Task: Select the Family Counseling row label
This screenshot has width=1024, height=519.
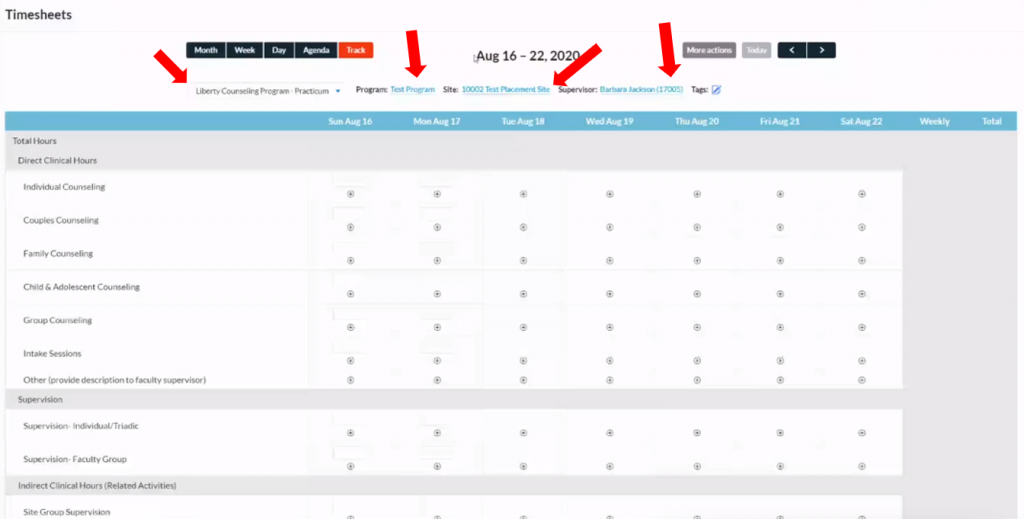Action: 58,253
